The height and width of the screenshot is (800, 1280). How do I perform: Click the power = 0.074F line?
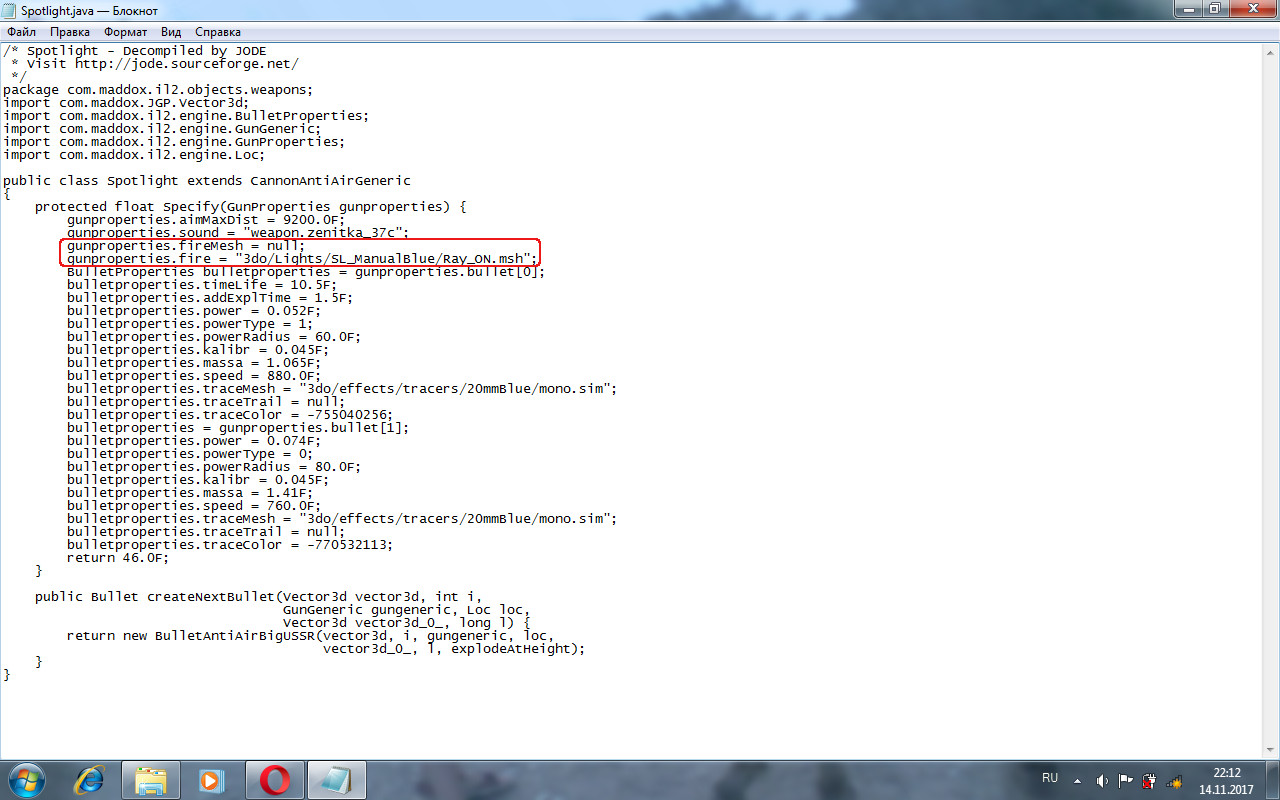coord(193,441)
